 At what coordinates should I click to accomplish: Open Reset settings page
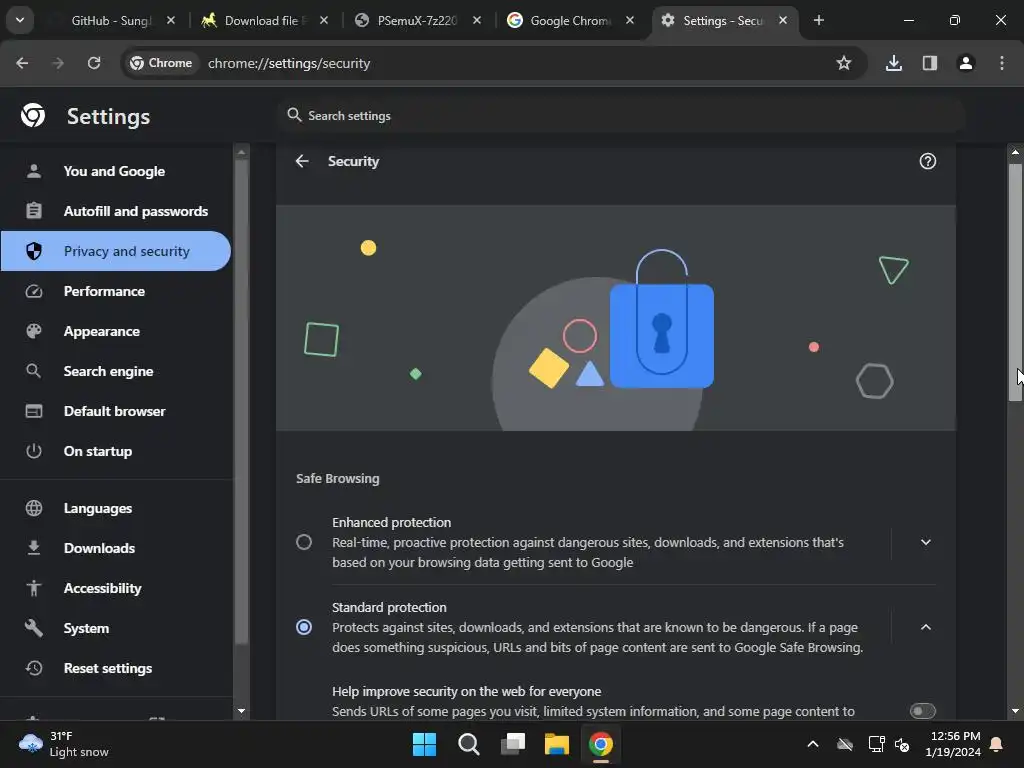115,668
